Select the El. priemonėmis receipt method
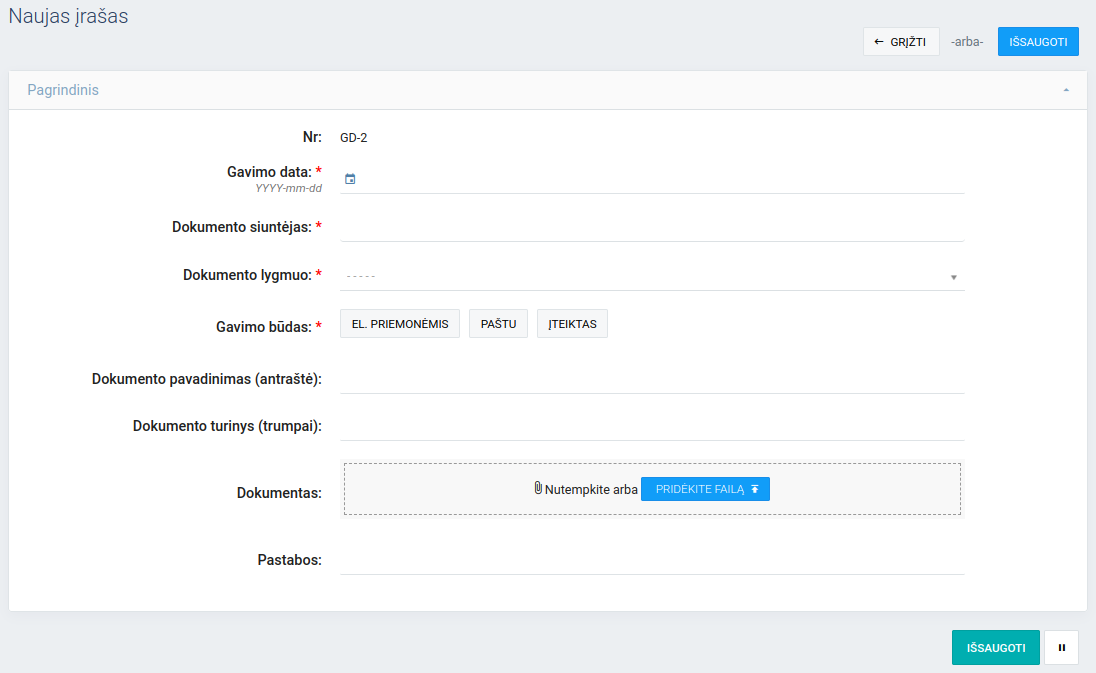Viewport: 1096px width, 673px height. pyautogui.click(x=400, y=324)
